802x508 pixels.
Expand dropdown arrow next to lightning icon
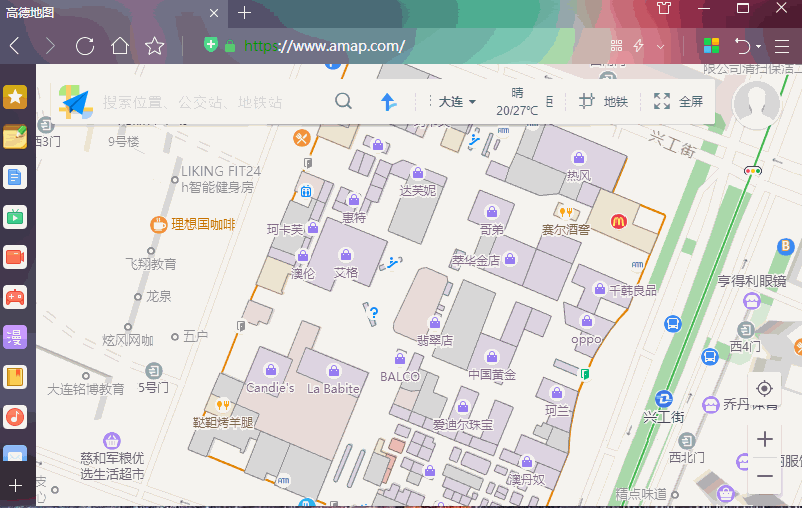(660, 47)
